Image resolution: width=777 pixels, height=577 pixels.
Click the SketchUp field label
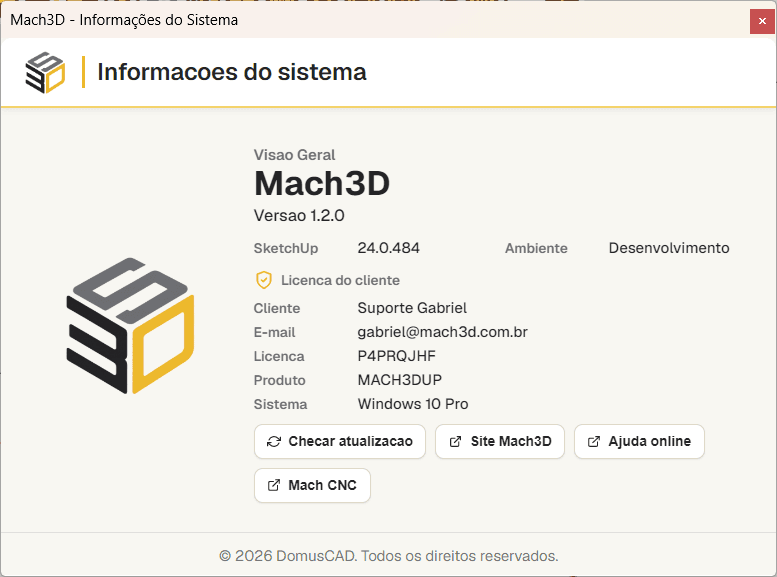(x=286, y=248)
